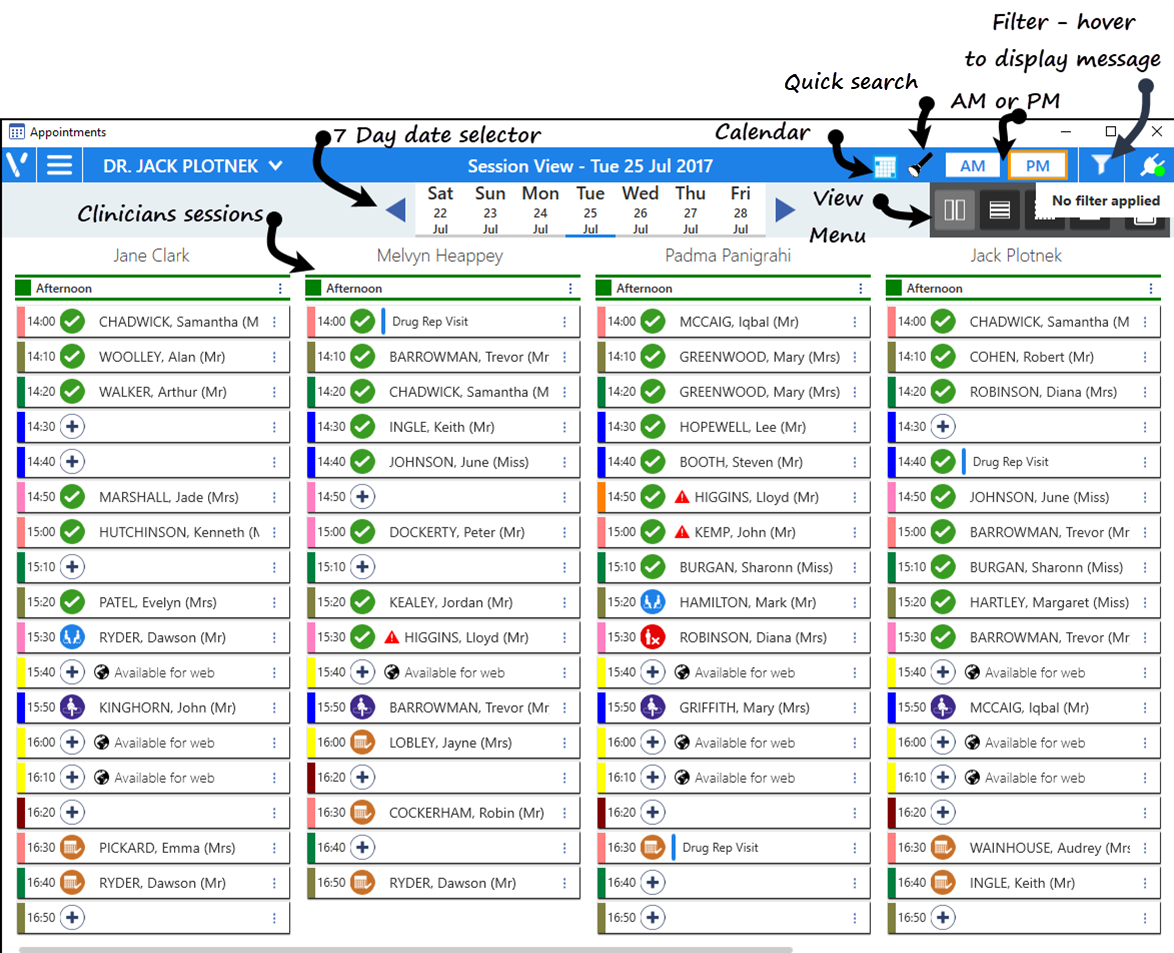The image size is (1174, 953).
Task: Open Jane Clark's Afternoon session options menu
Action: pyautogui.click(x=280, y=288)
